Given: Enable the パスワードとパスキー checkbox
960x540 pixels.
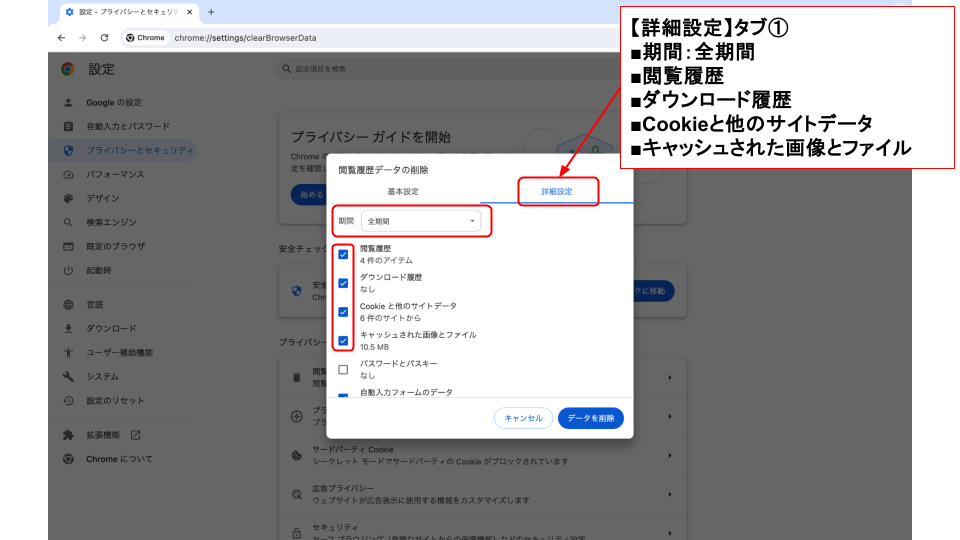Looking at the screenshot, I should click(343, 370).
